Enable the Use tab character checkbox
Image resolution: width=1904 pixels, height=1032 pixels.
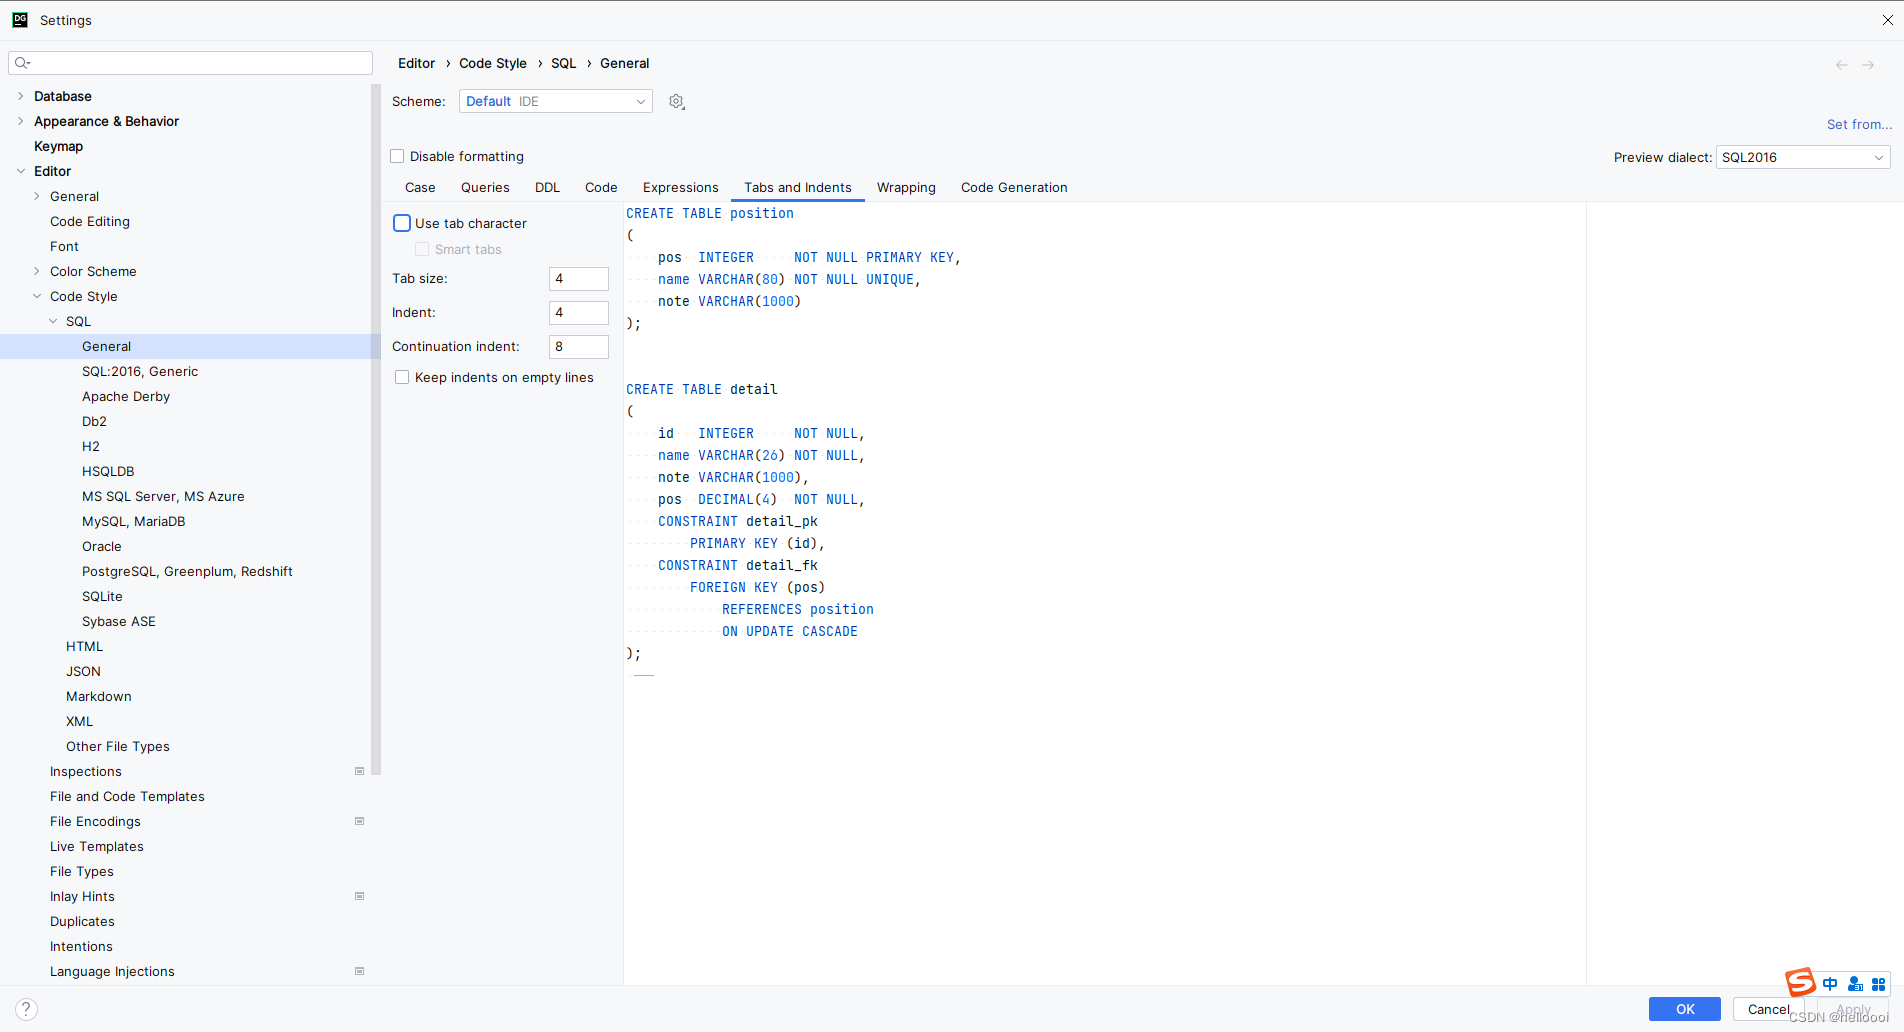tap(402, 222)
